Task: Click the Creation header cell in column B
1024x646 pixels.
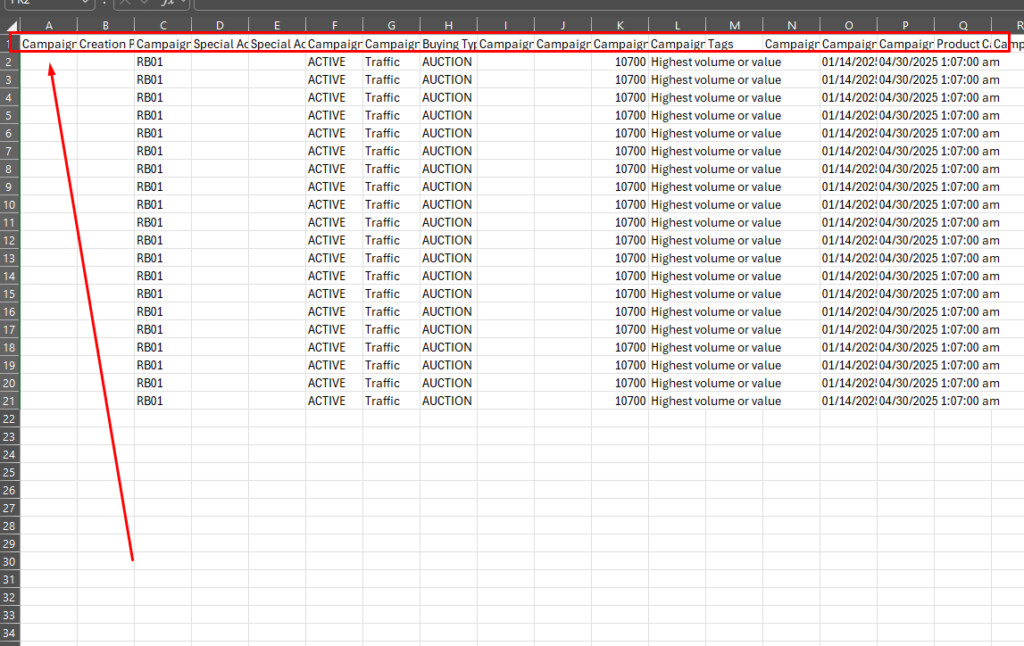Action: pyautogui.click(x=105, y=44)
